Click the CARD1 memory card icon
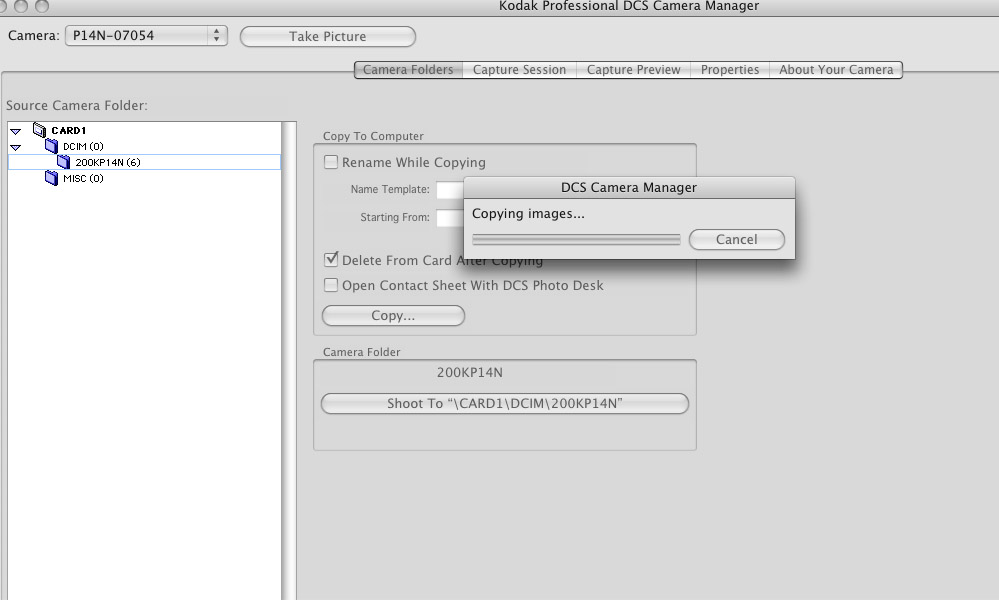 (40, 130)
